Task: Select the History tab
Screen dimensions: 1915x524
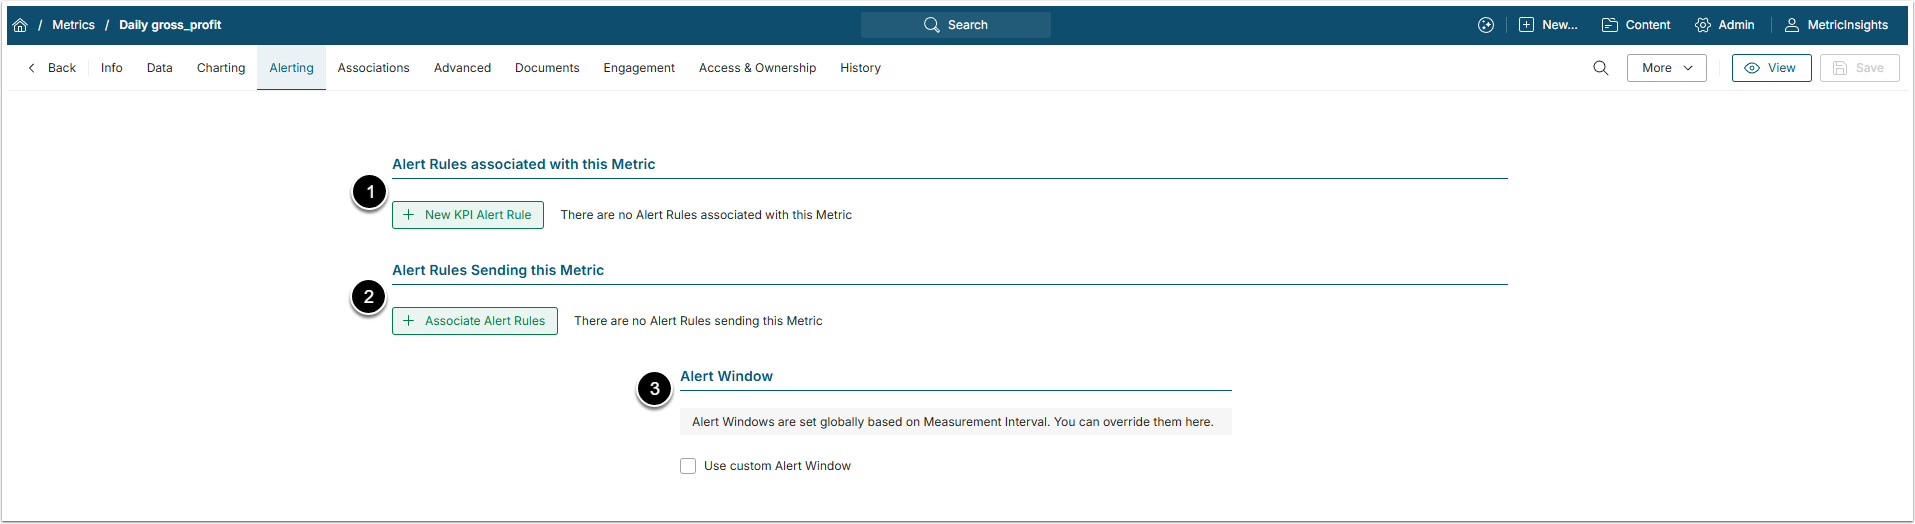Action: tap(860, 68)
